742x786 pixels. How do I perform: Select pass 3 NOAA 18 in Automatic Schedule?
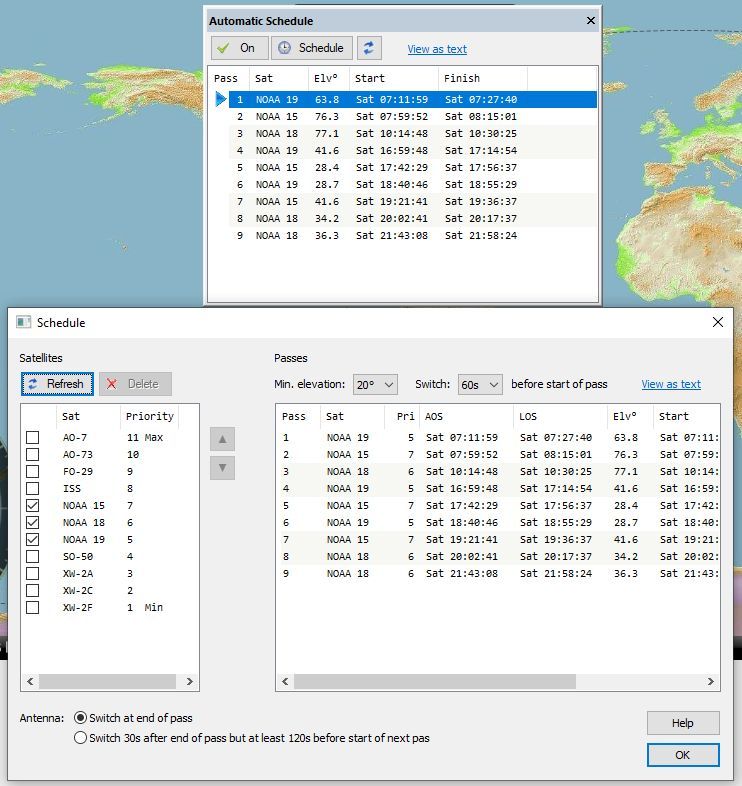(x=400, y=134)
